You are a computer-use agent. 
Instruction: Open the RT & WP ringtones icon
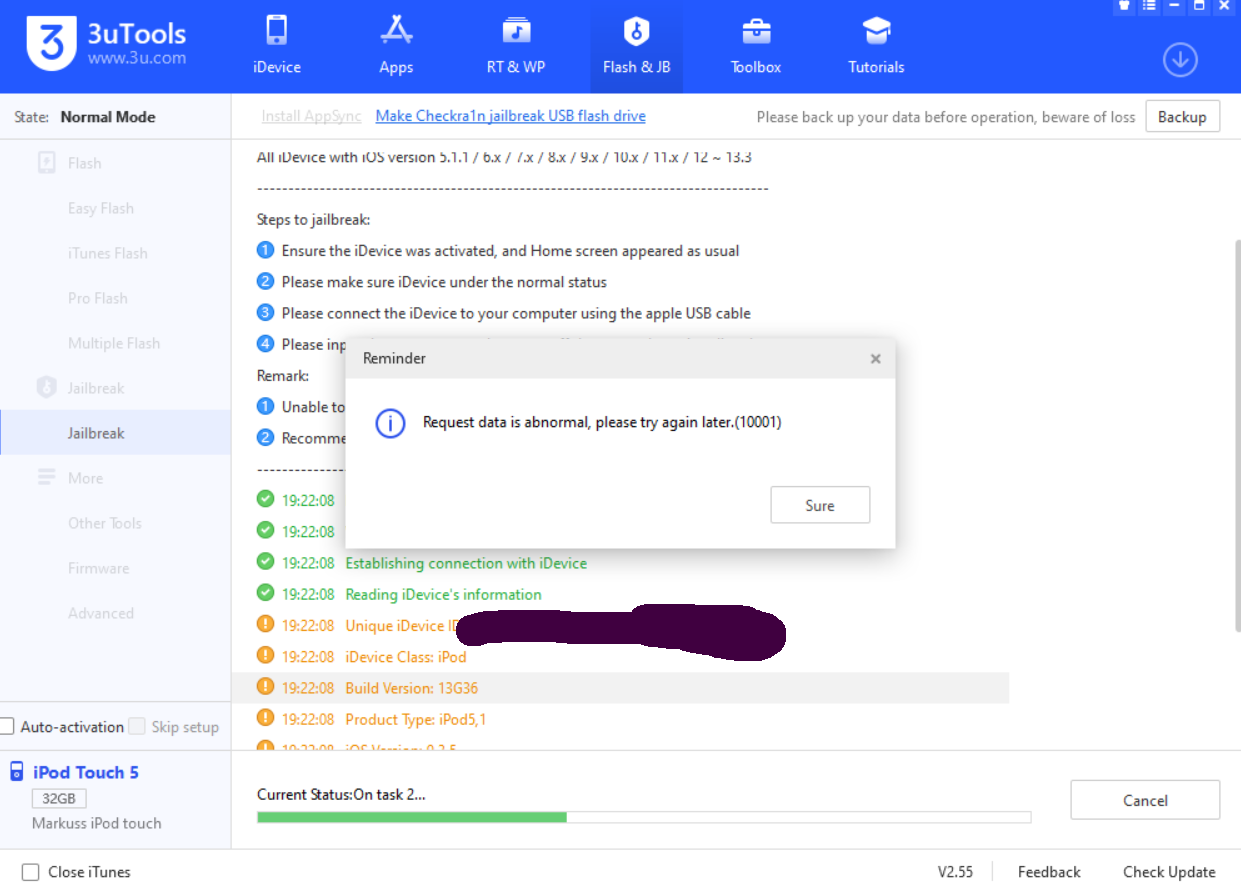click(516, 32)
